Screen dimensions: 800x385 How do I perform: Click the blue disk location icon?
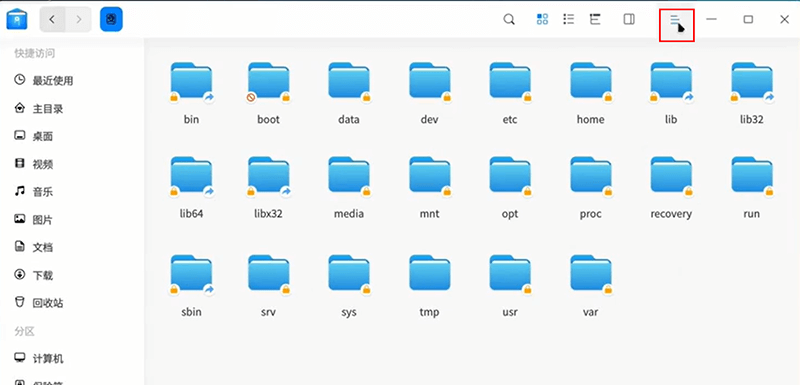111,19
